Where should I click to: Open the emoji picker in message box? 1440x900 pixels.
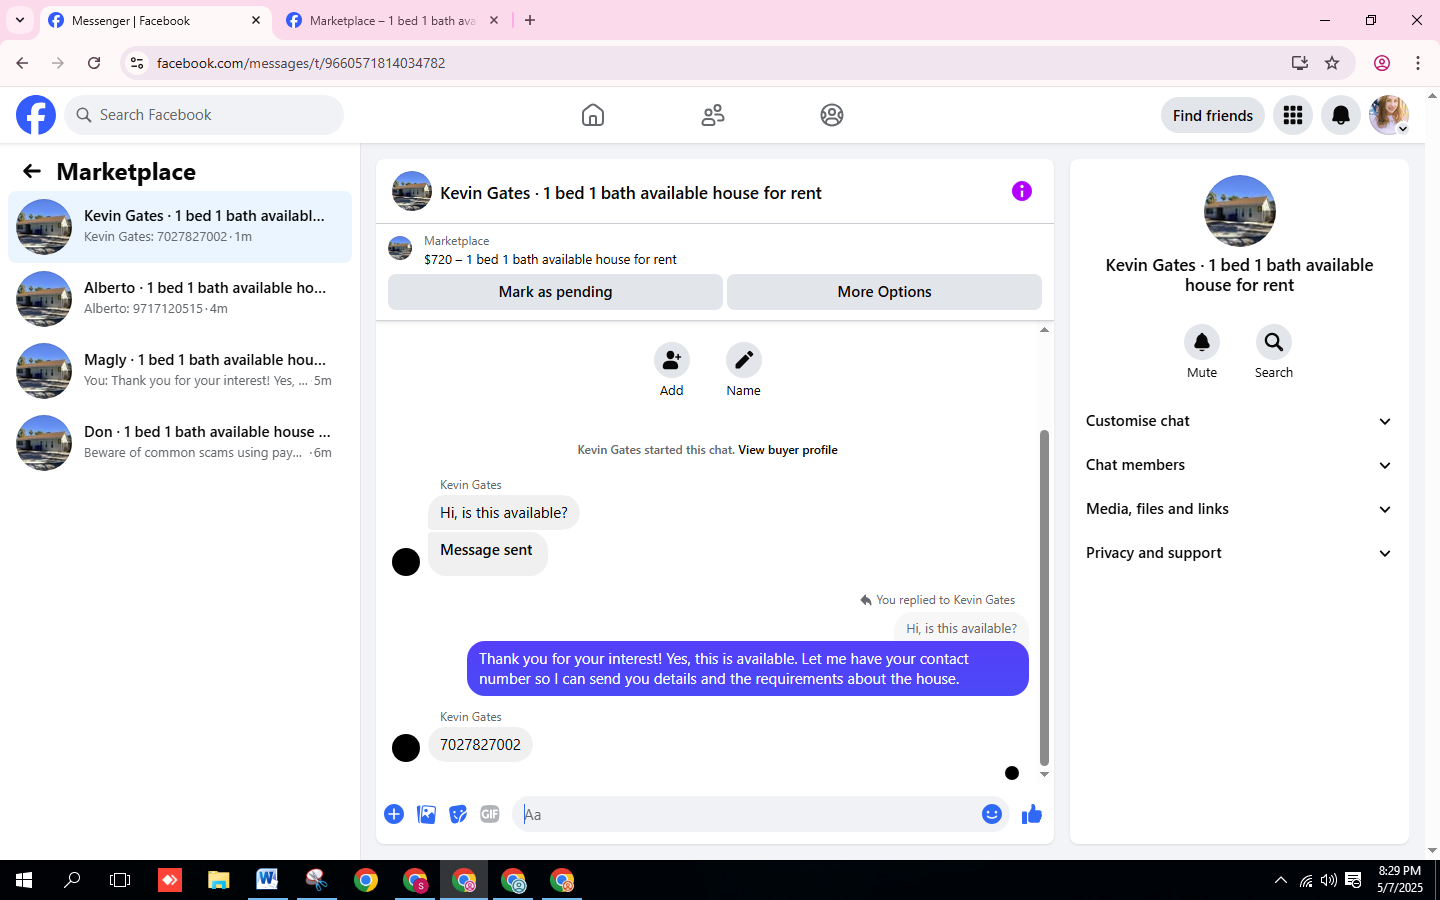(992, 814)
